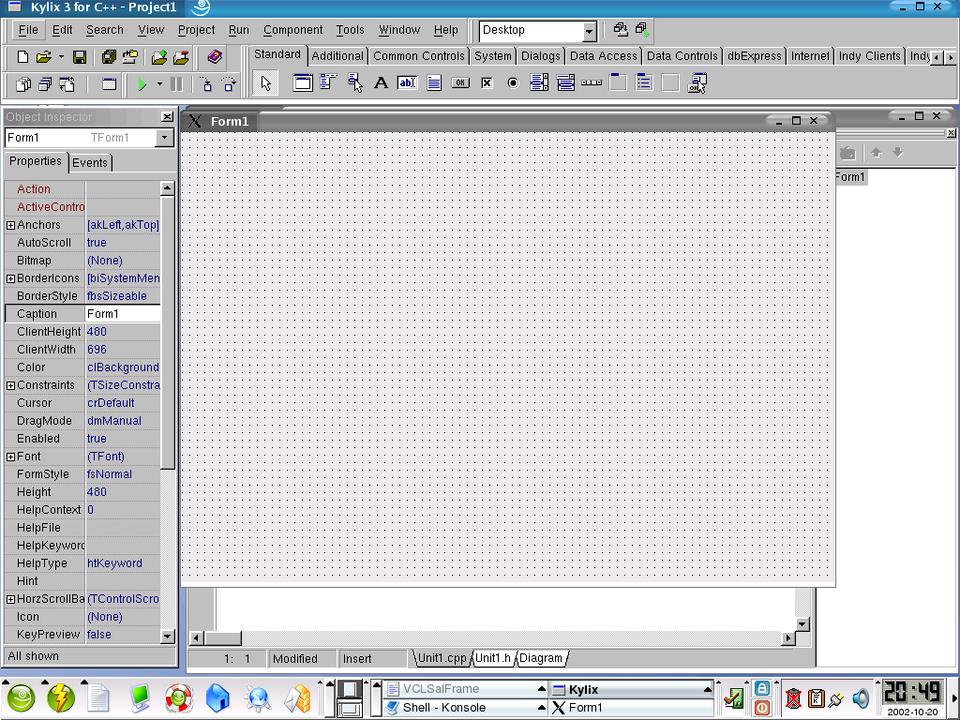Select the Label component in the palette
960x720 pixels.
tap(381, 83)
